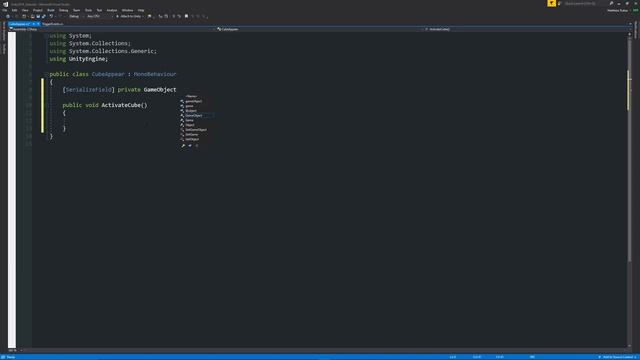
Task: Click the SerializeField attribute text
Action: click(x=89, y=90)
